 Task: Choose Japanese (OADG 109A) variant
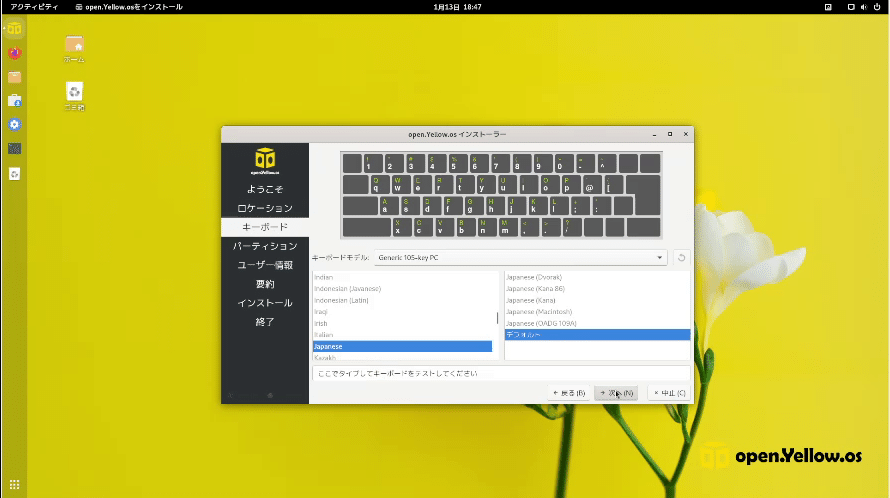click(597, 323)
